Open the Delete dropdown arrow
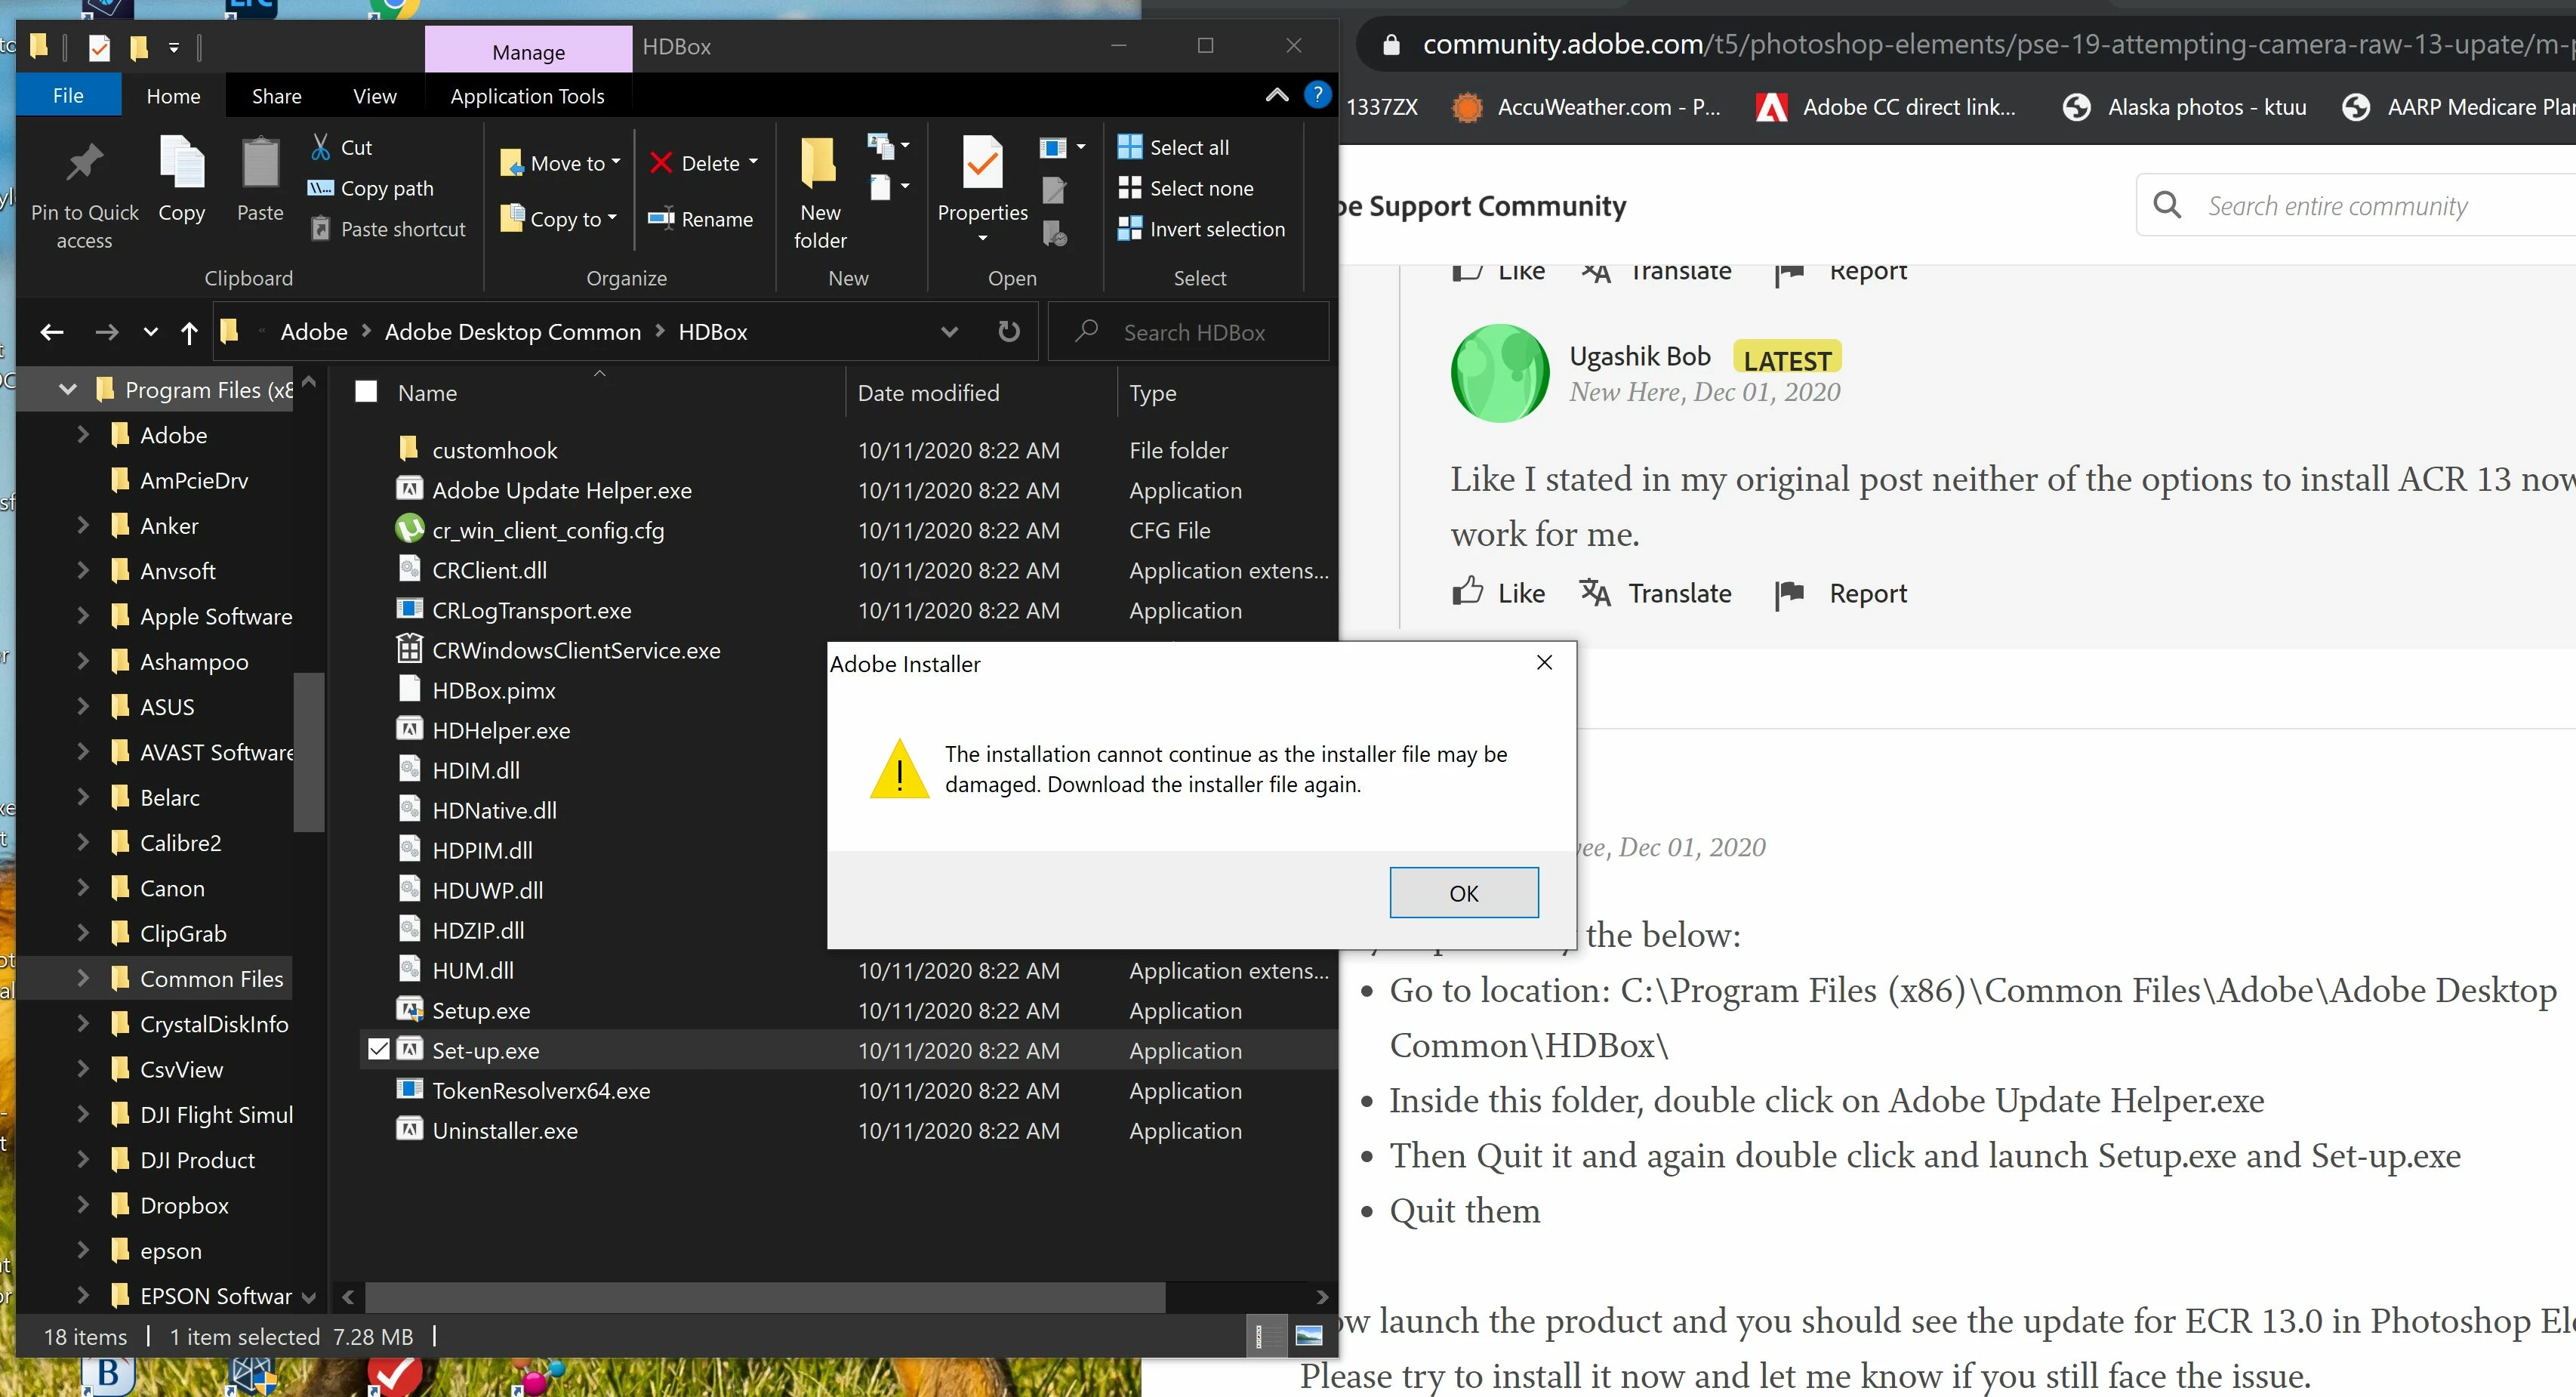 point(754,162)
